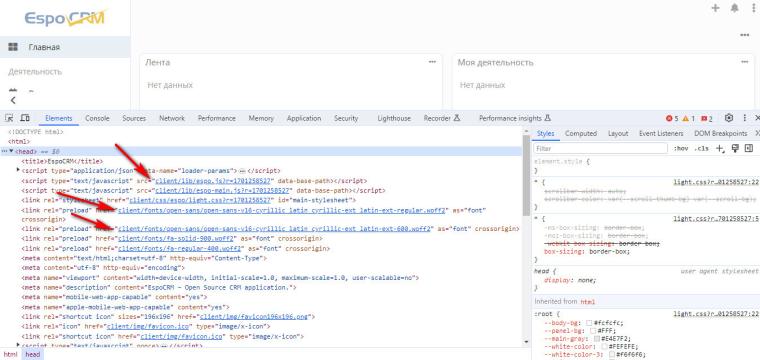Screen dimensions: 760x360
Task: Open the notifications bell icon
Action: point(735,8)
